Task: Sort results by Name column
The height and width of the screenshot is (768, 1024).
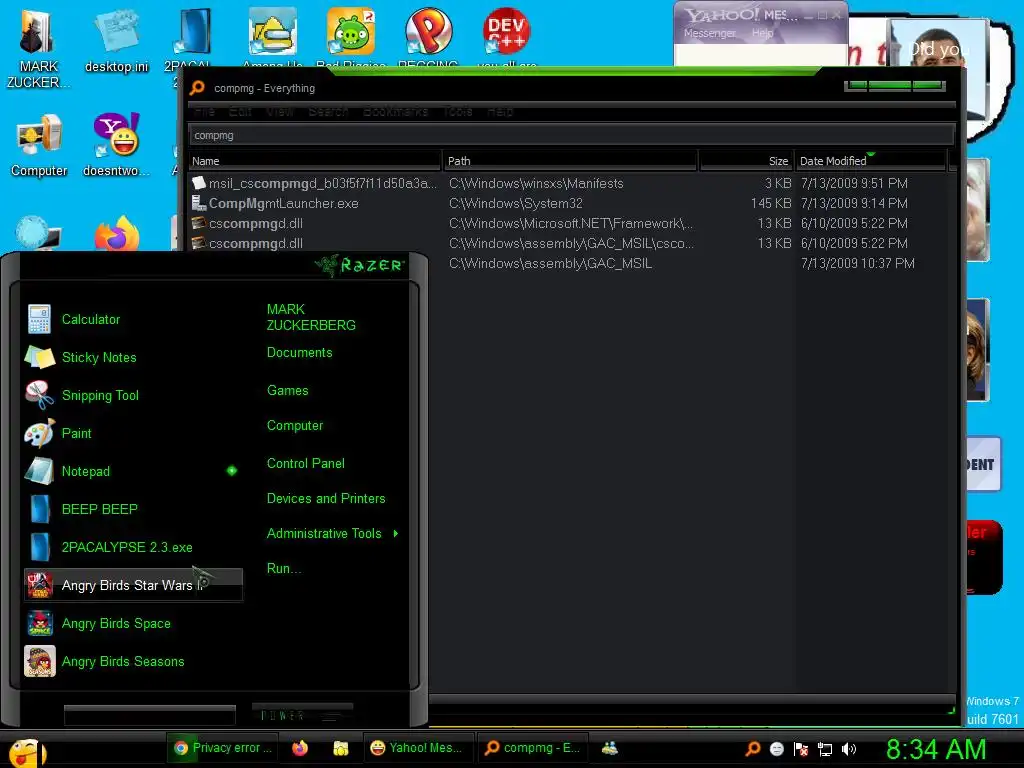Action: pos(315,161)
